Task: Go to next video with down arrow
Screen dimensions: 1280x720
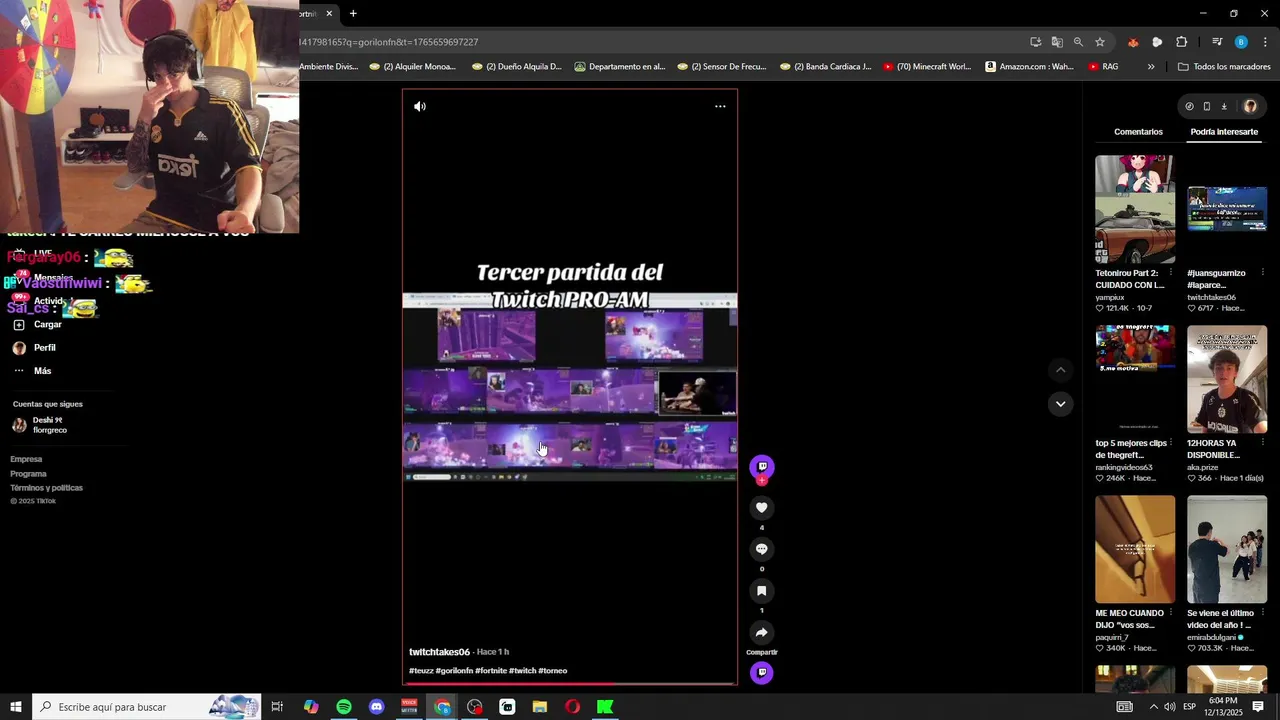Action: 1060,404
